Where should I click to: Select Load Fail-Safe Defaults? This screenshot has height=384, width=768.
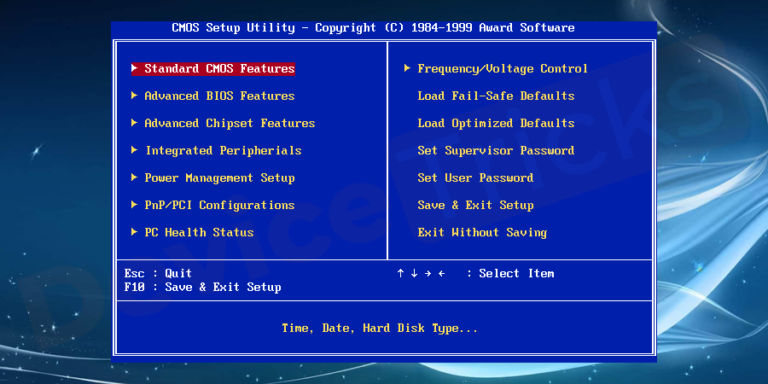tap(496, 96)
